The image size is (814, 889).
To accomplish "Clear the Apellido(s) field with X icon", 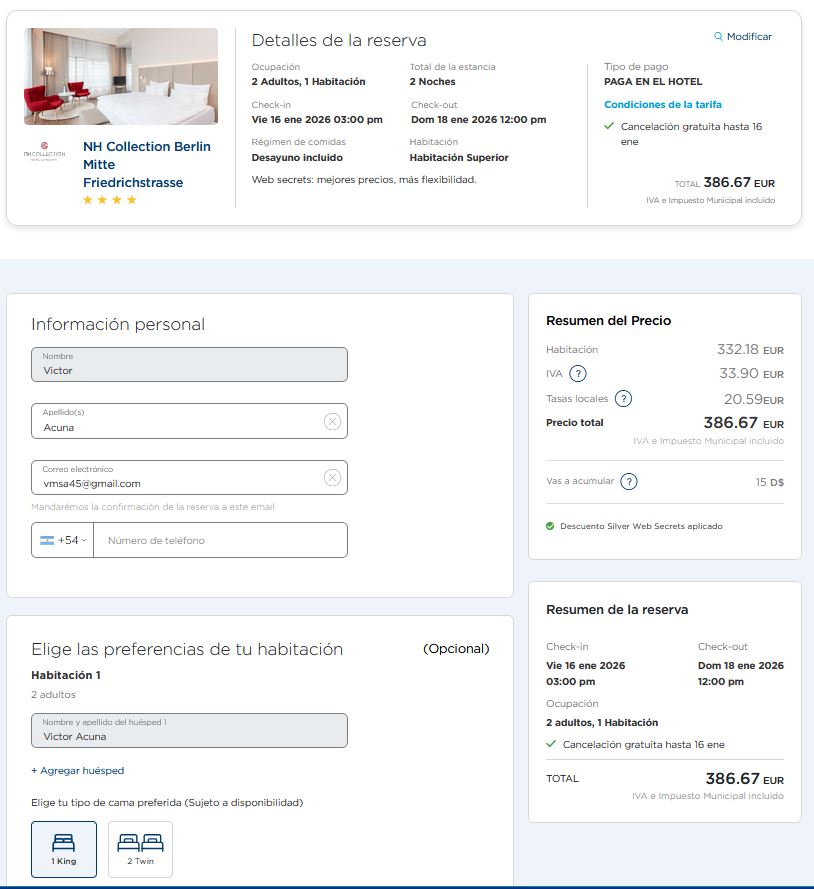I will click(332, 422).
